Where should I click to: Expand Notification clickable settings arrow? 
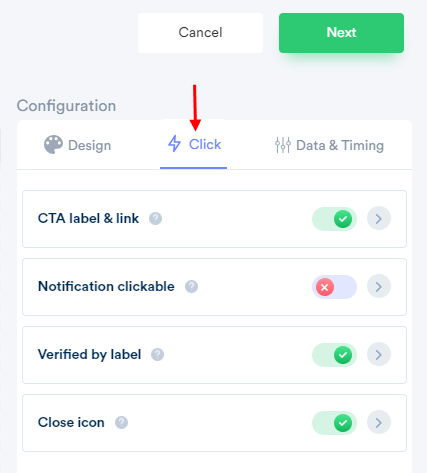click(x=379, y=287)
